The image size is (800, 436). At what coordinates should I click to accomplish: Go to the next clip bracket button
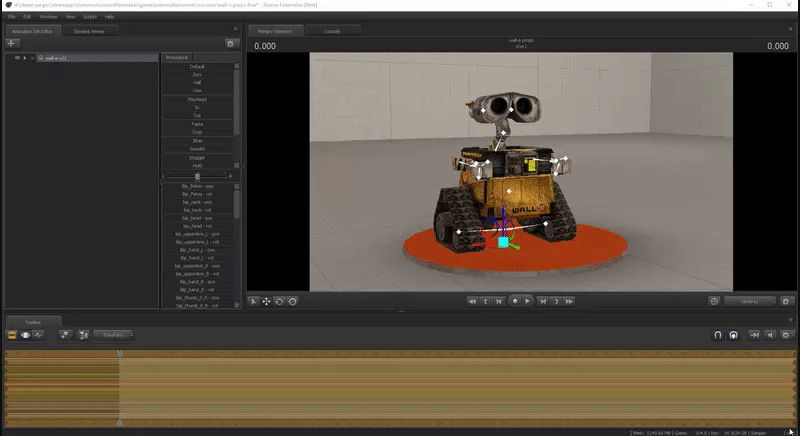click(556, 301)
